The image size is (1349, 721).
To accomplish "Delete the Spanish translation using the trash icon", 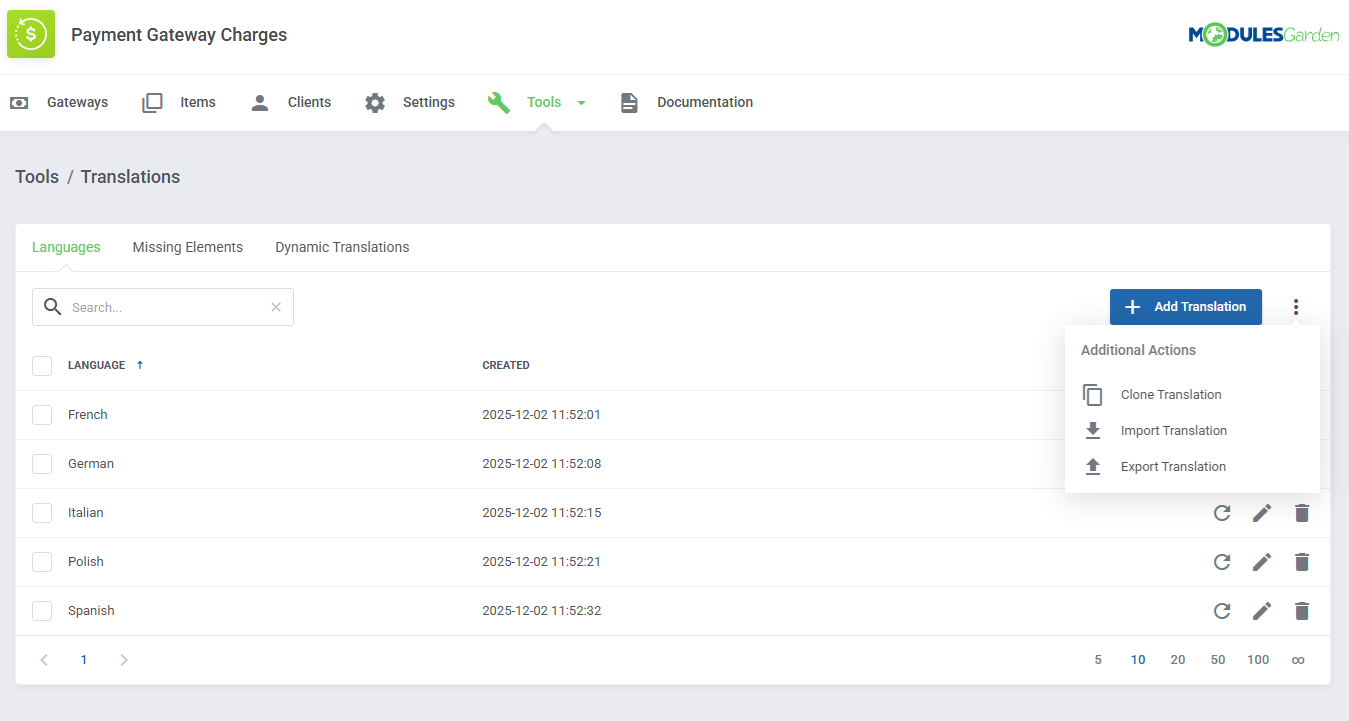I will pyautogui.click(x=1302, y=610).
